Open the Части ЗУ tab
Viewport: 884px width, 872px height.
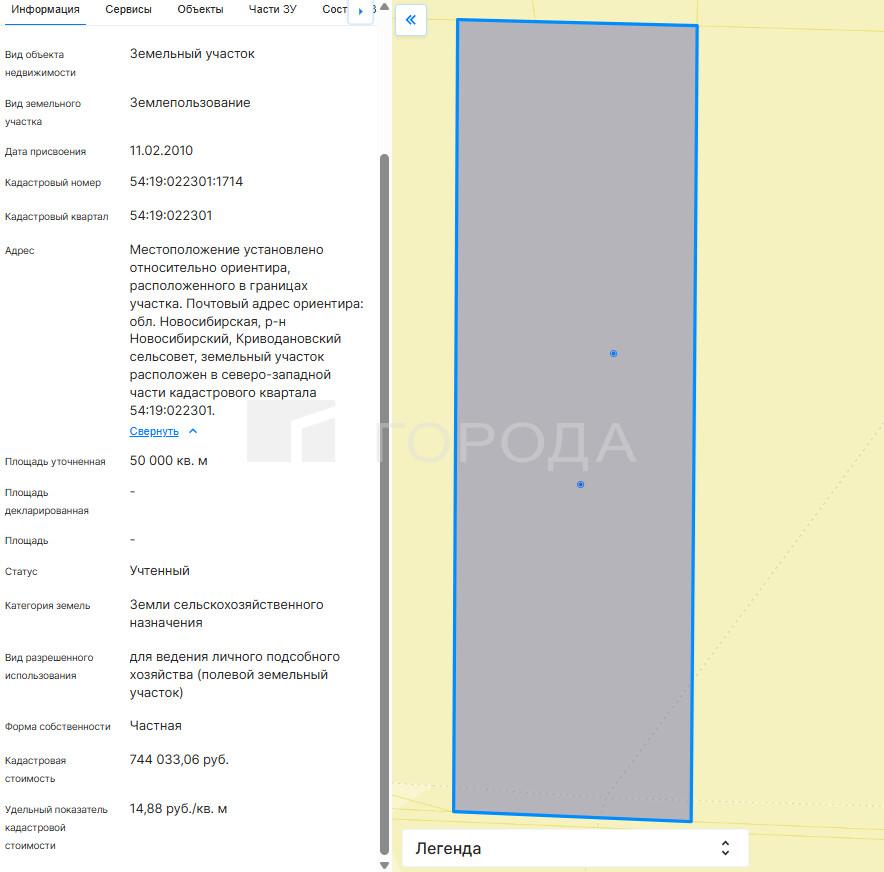[272, 10]
